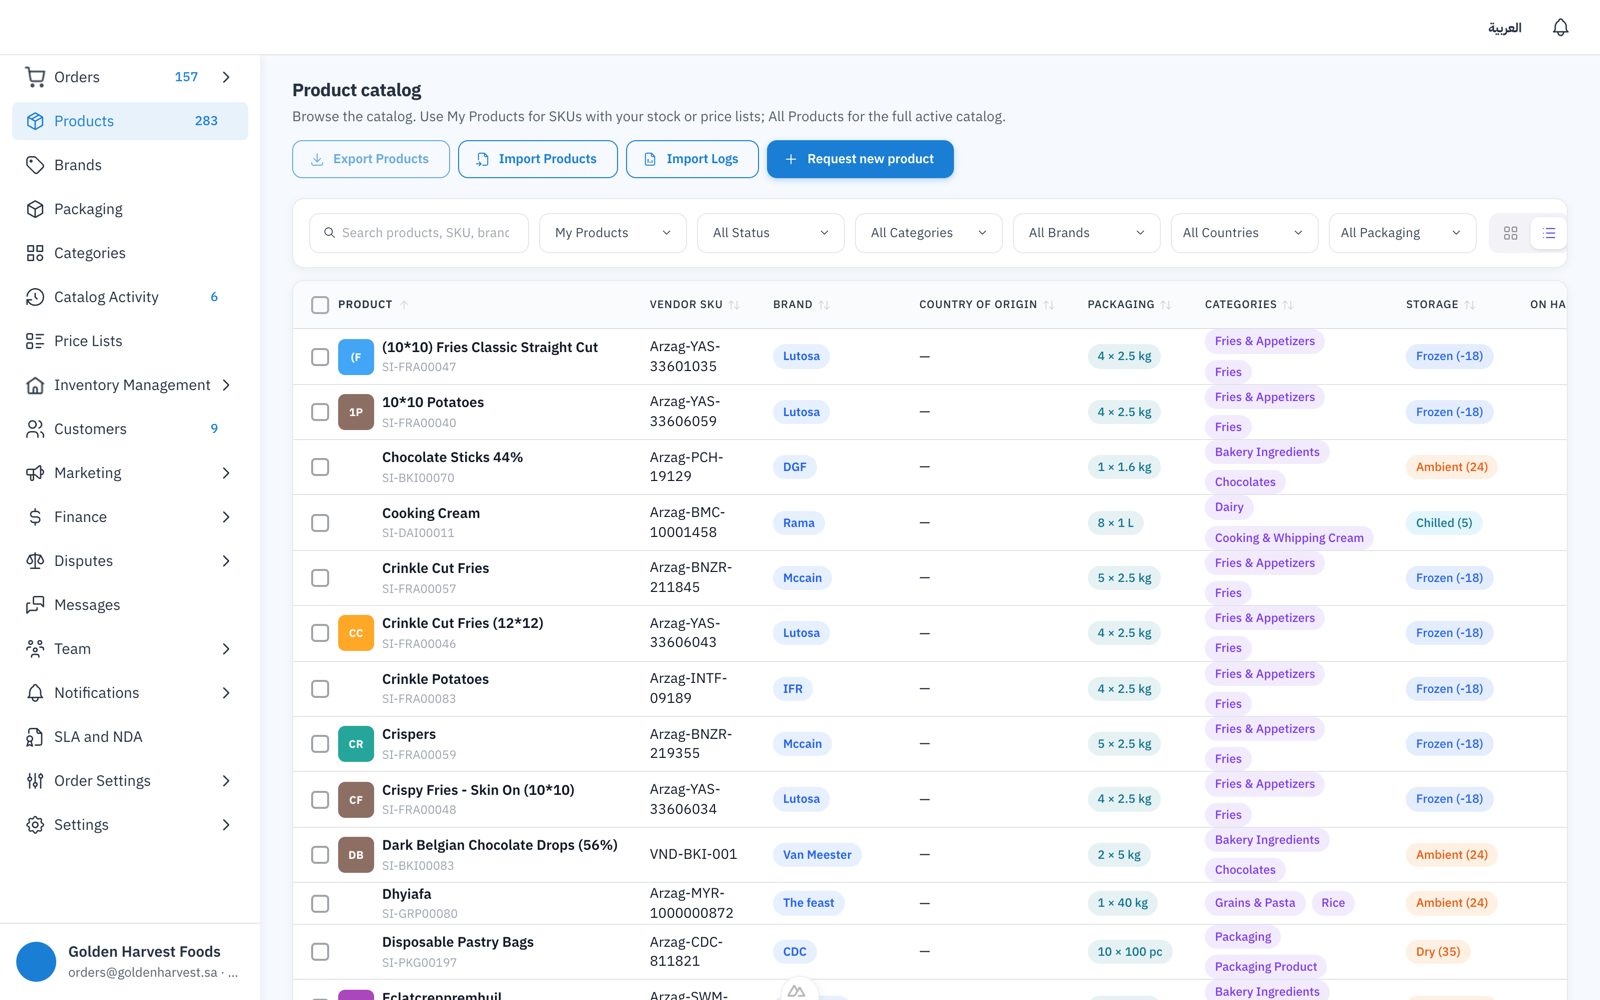This screenshot has height=1000, width=1600.
Task: Click the Messages chat icon
Action: coord(35,605)
